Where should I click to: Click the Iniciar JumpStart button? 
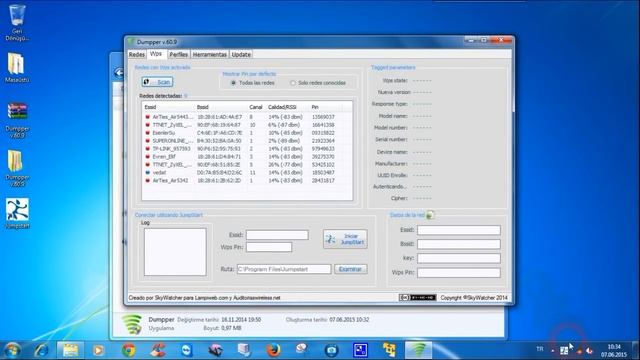[345, 239]
